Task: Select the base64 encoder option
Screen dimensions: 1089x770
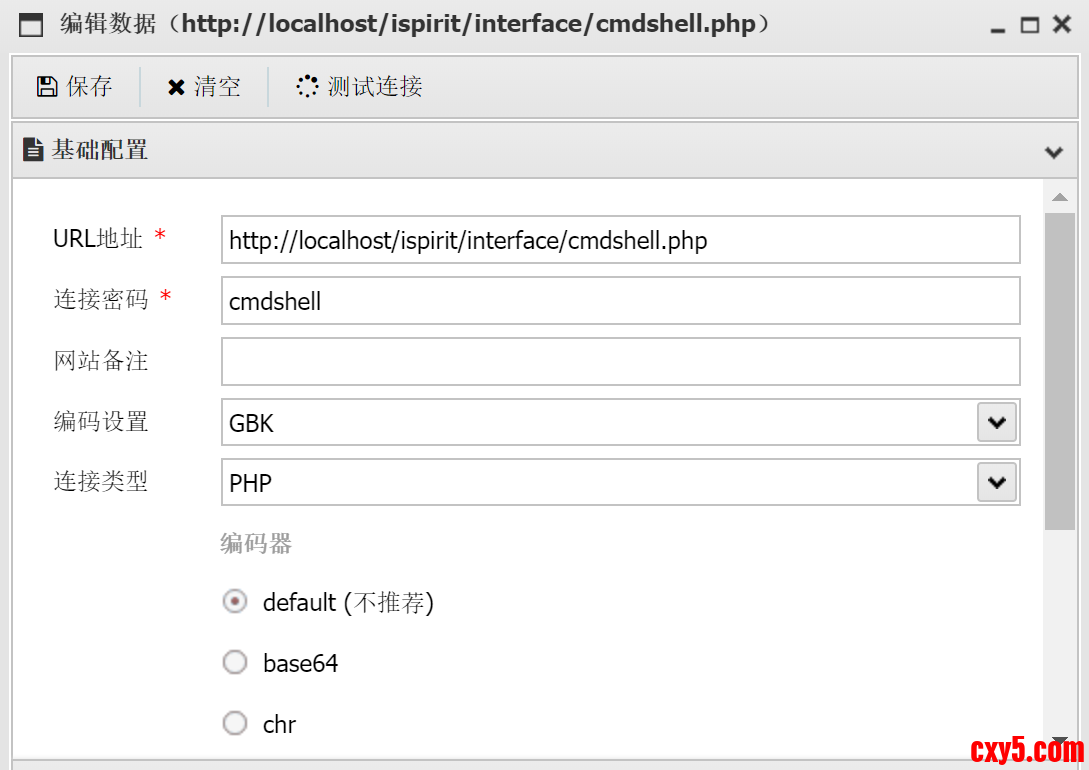Action: pos(235,662)
